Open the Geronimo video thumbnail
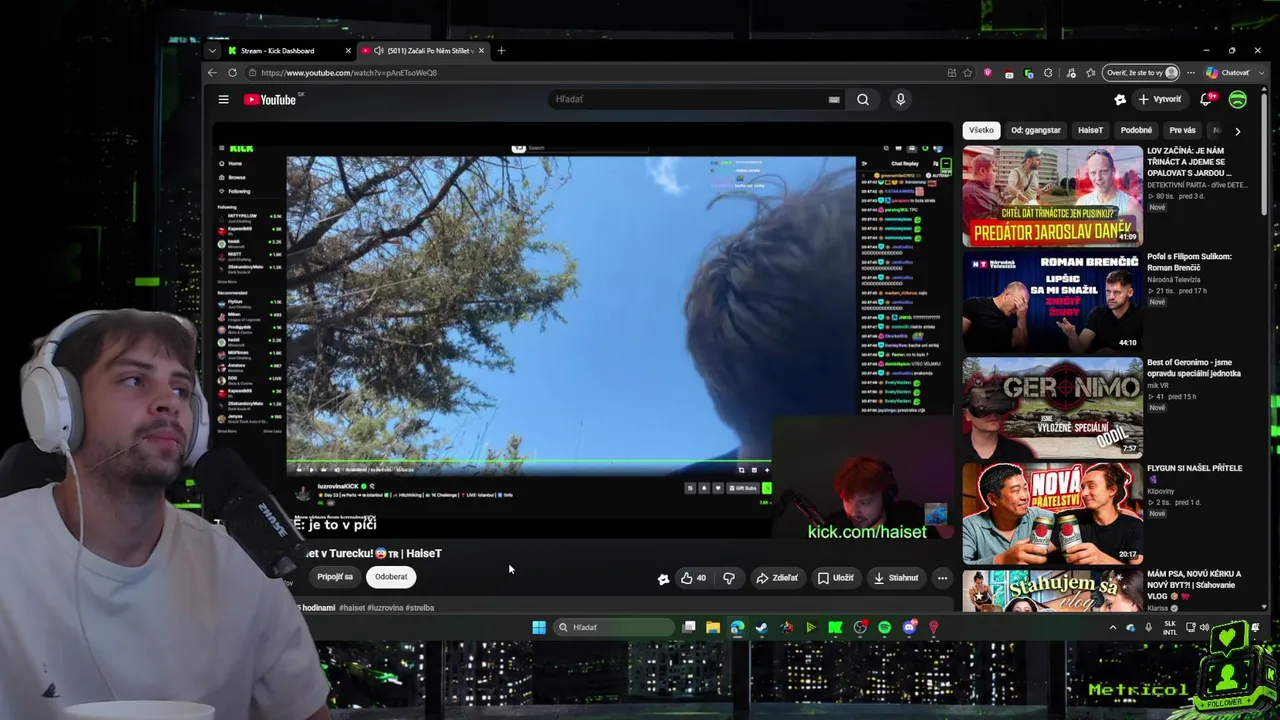The width and height of the screenshot is (1280, 720). pos(1052,408)
